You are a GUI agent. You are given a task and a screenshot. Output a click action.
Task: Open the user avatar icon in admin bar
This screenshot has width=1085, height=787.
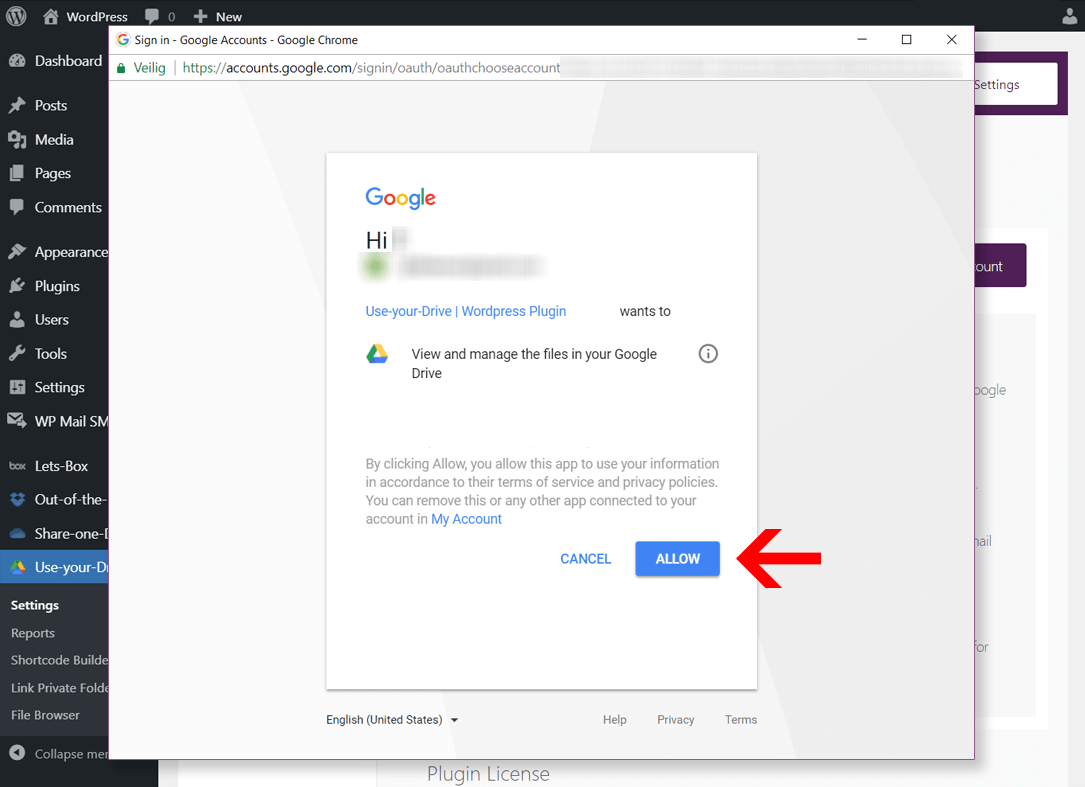1070,16
